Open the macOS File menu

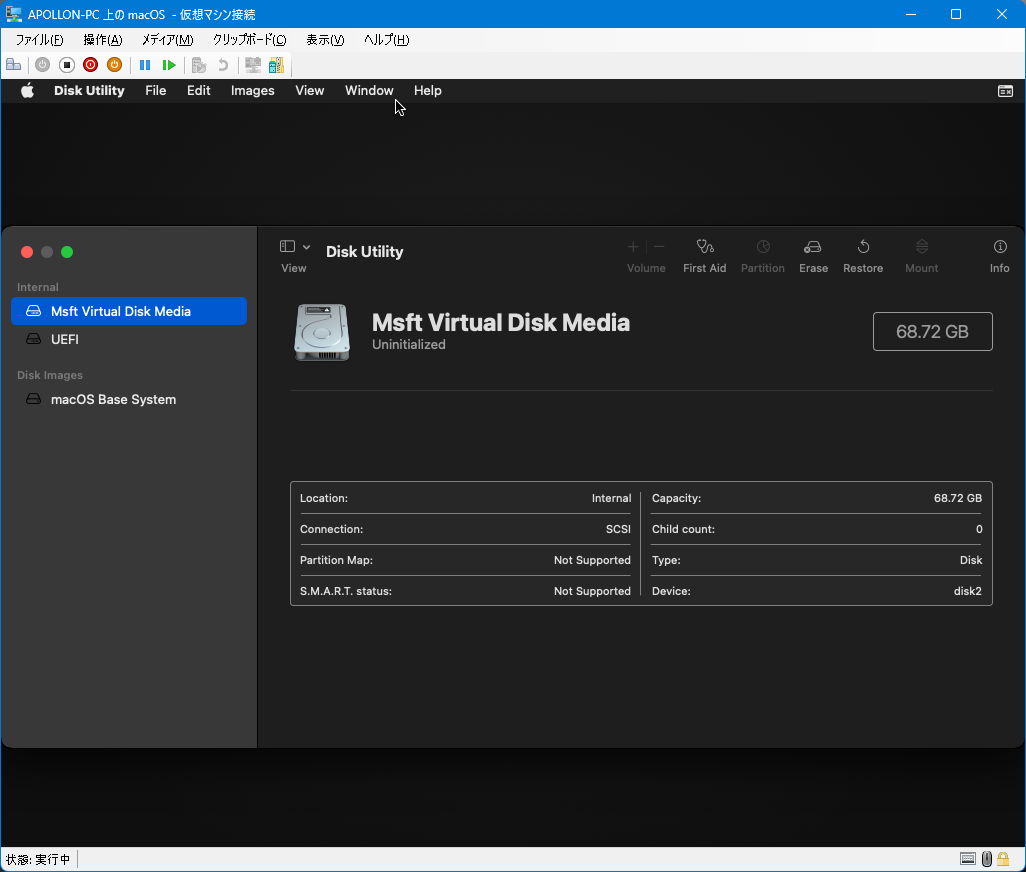point(156,91)
